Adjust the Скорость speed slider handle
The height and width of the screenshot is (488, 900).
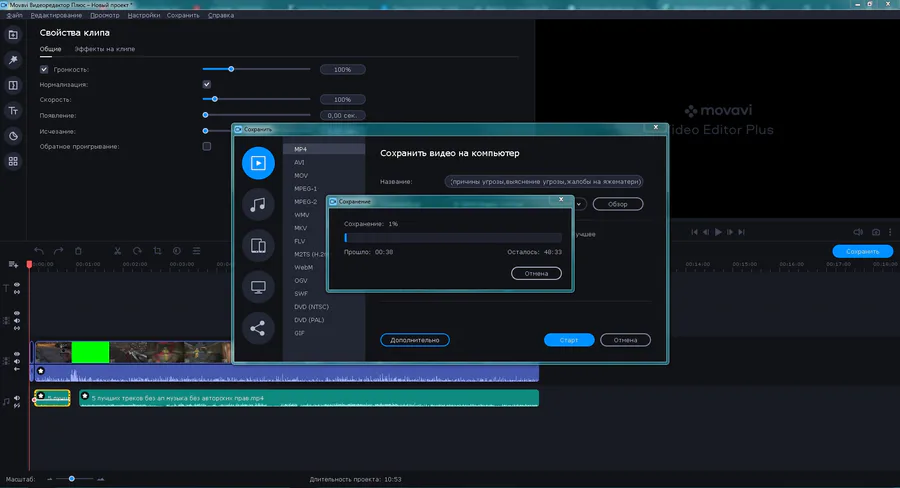[215, 99]
